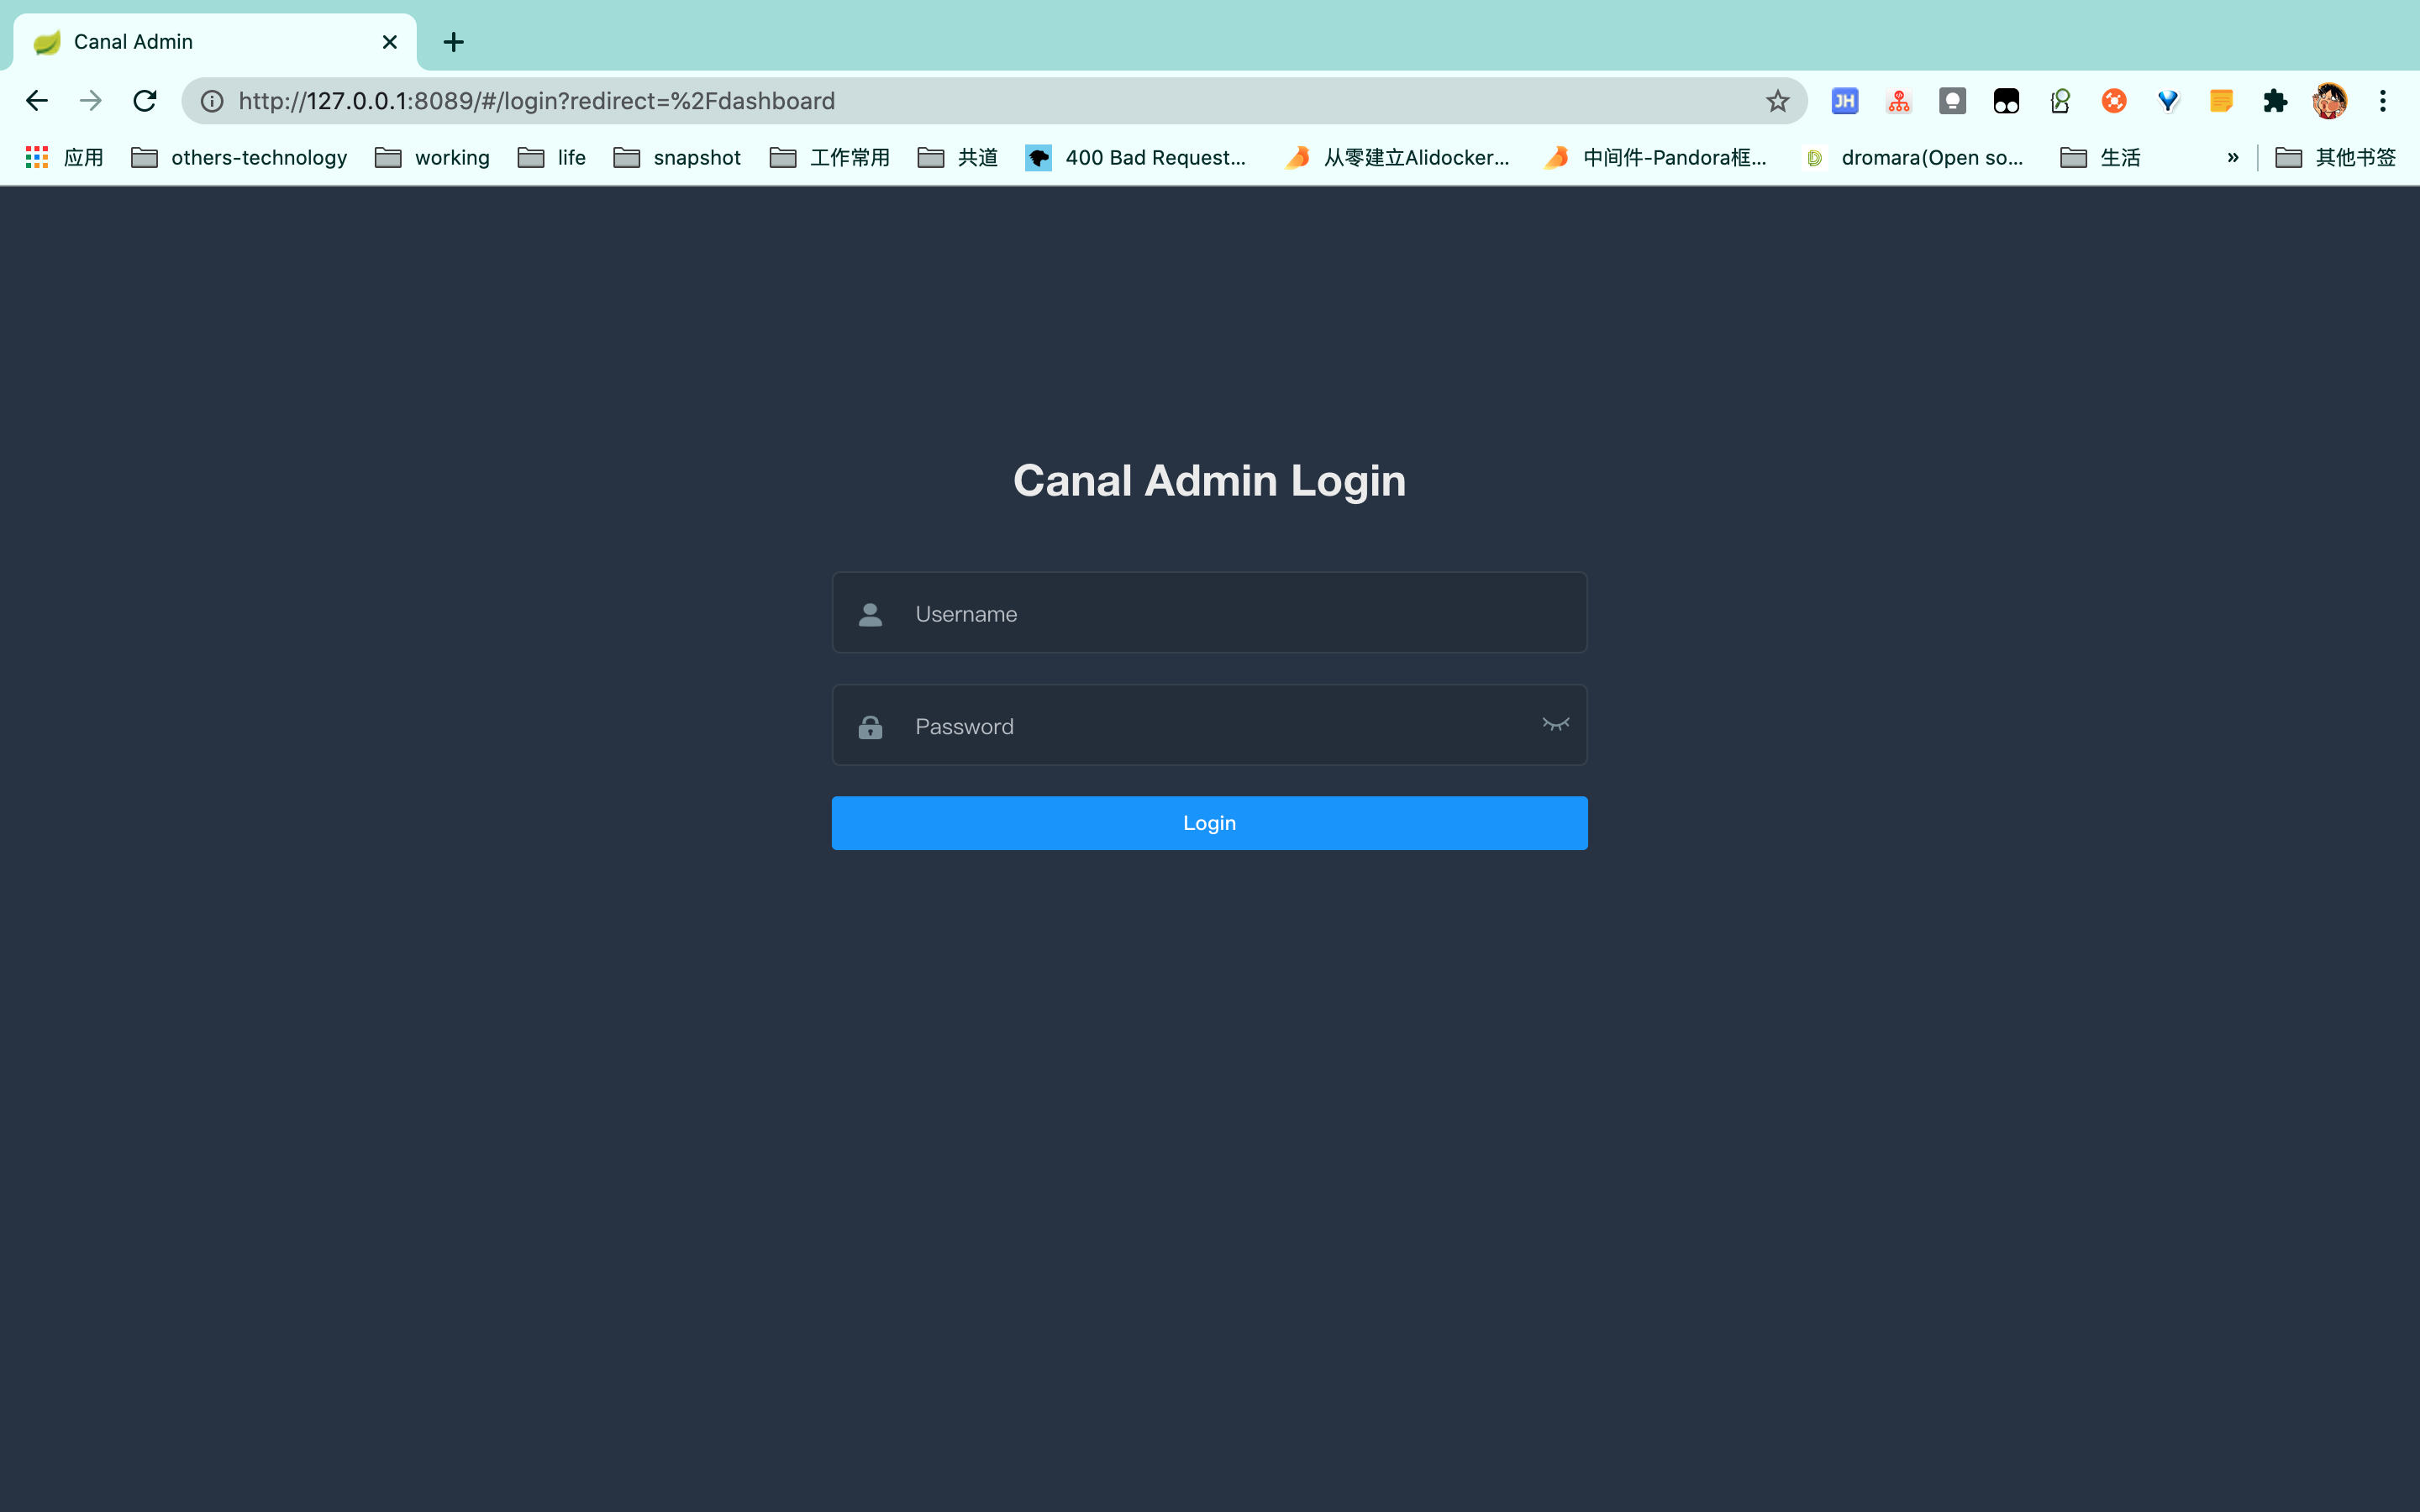Open a new browser tab

pos(453,42)
